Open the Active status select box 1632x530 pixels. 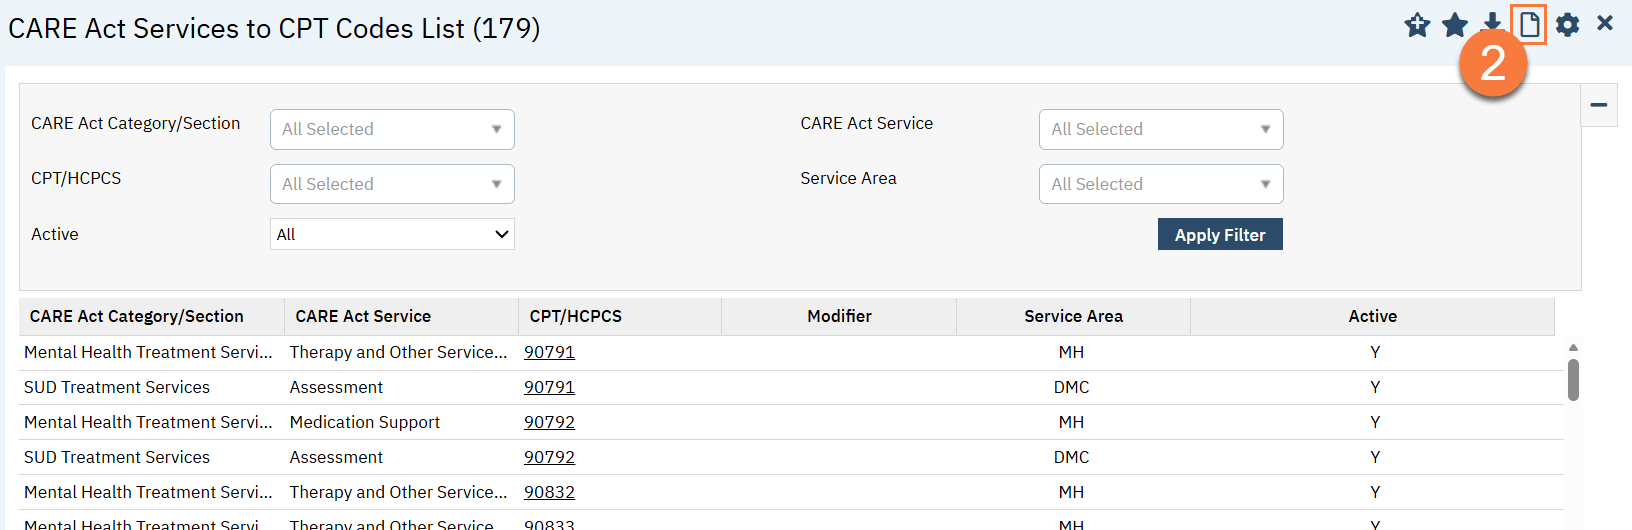click(x=392, y=234)
